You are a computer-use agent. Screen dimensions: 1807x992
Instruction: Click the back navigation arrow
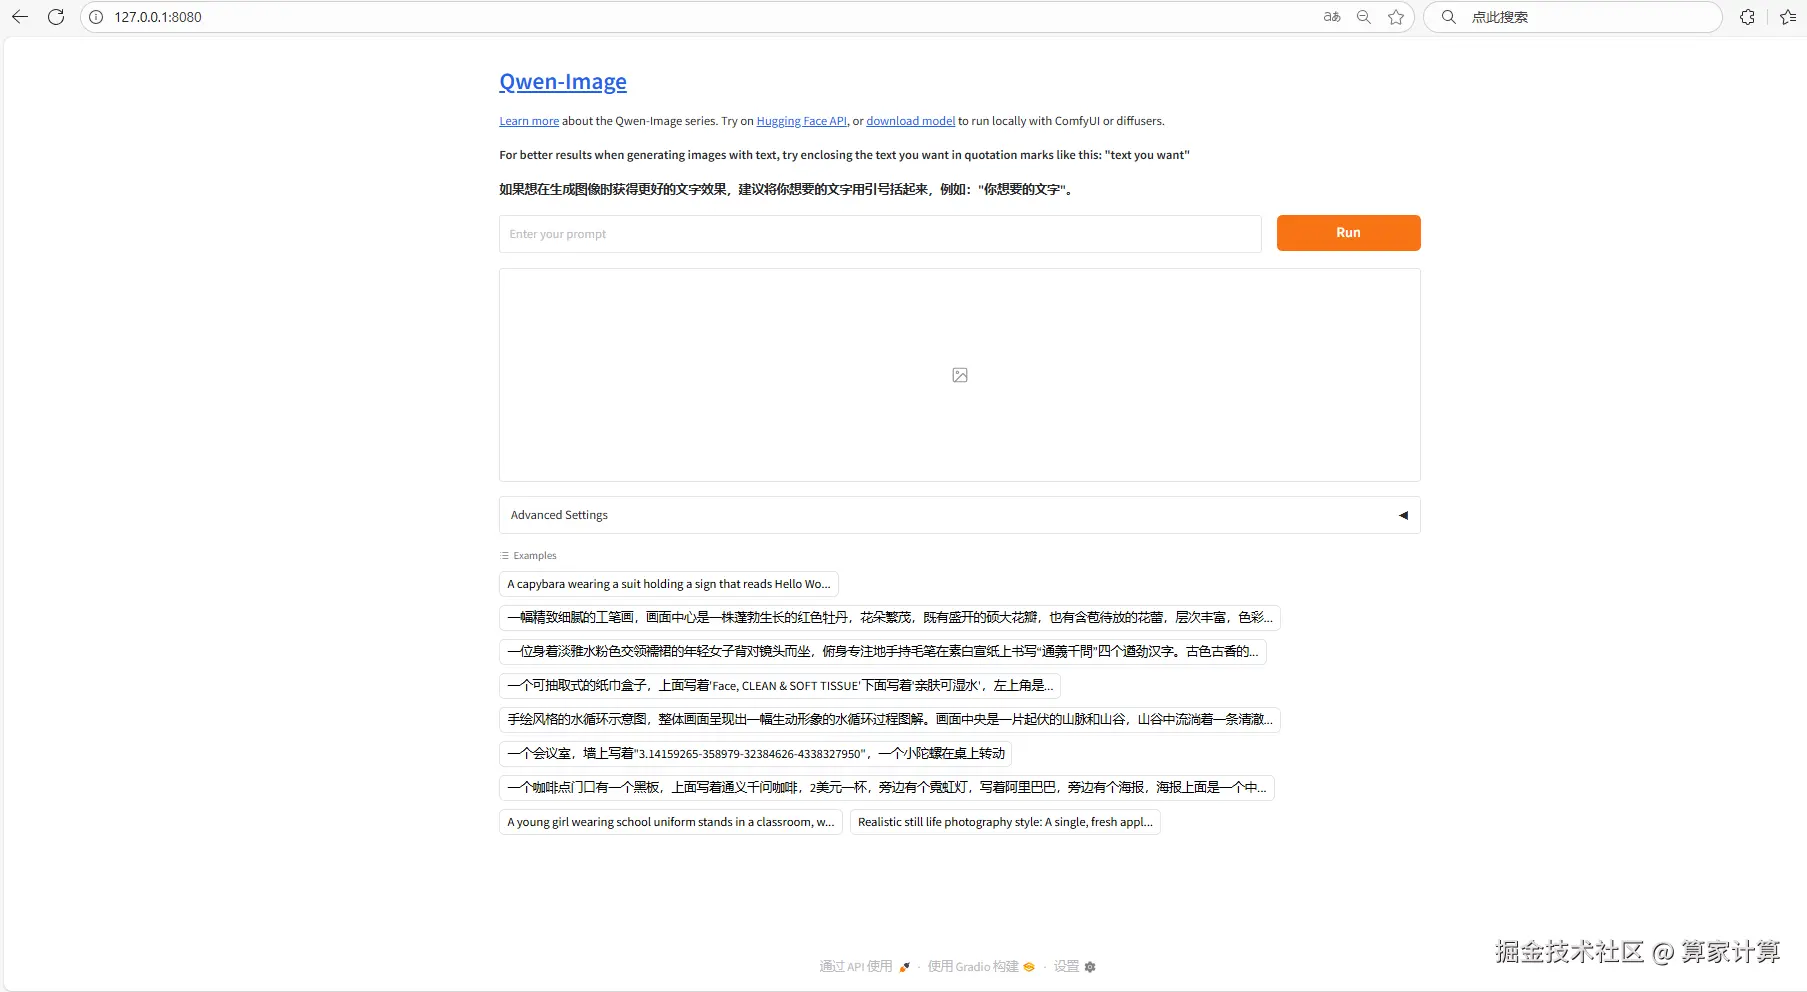pos(19,17)
